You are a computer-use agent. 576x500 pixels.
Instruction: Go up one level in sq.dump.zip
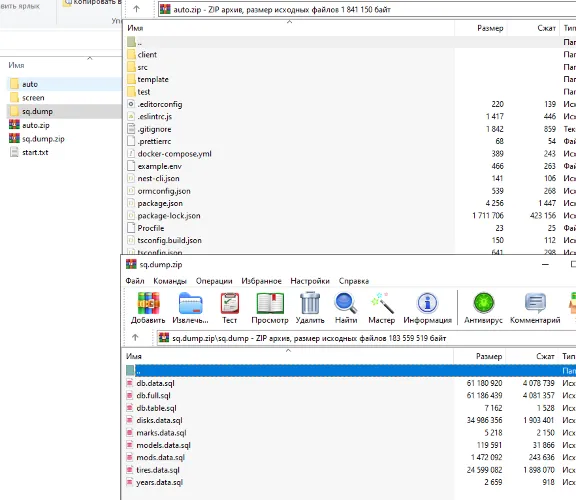tap(135, 337)
